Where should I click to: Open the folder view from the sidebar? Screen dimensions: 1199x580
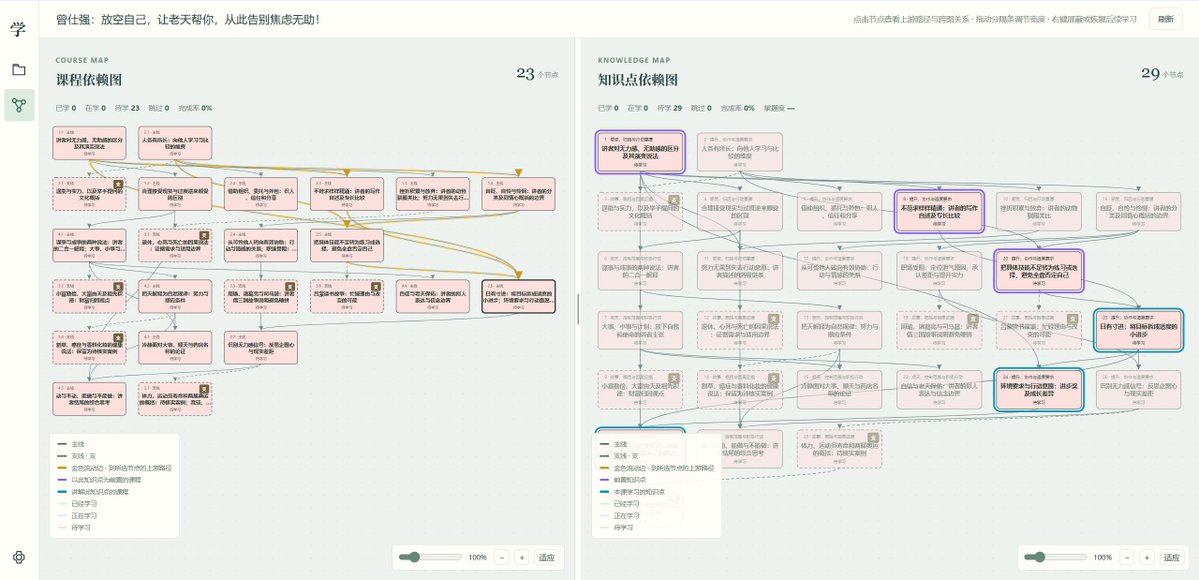click(x=19, y=70)
